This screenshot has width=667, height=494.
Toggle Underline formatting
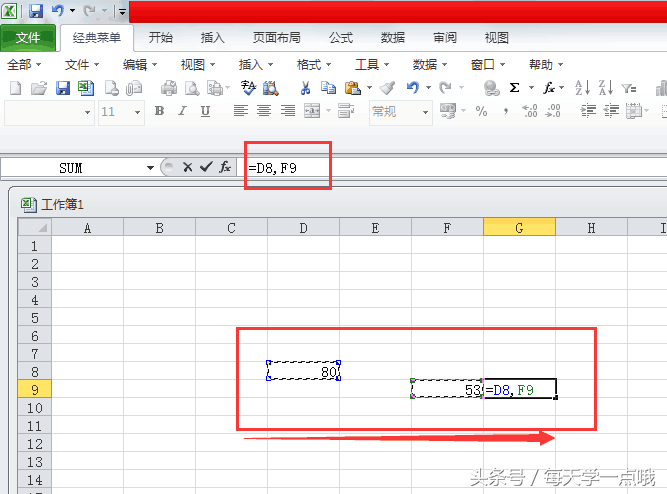(x=205, y=111)
